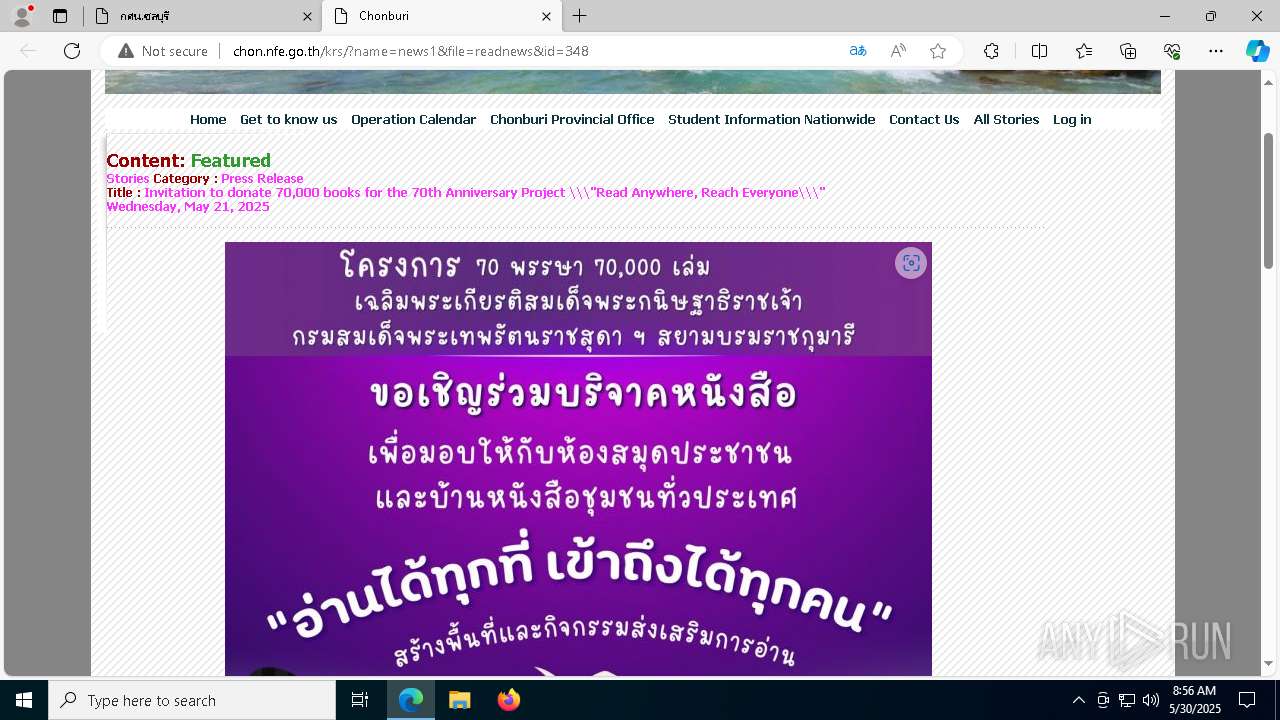
Task: Open a new tab with plus button
Action: [x=579, y=16]
